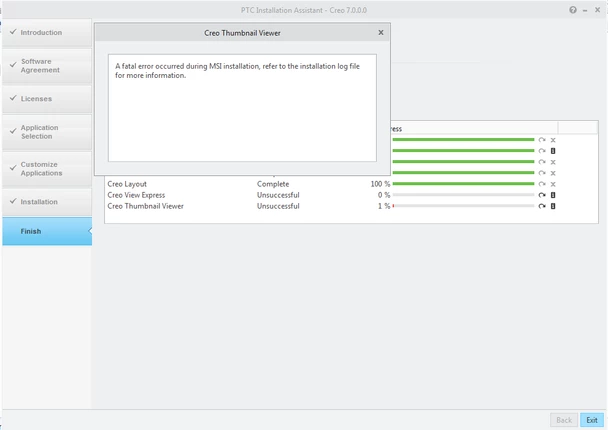Select the 'Creo View Express' application name

pos(136,195)
